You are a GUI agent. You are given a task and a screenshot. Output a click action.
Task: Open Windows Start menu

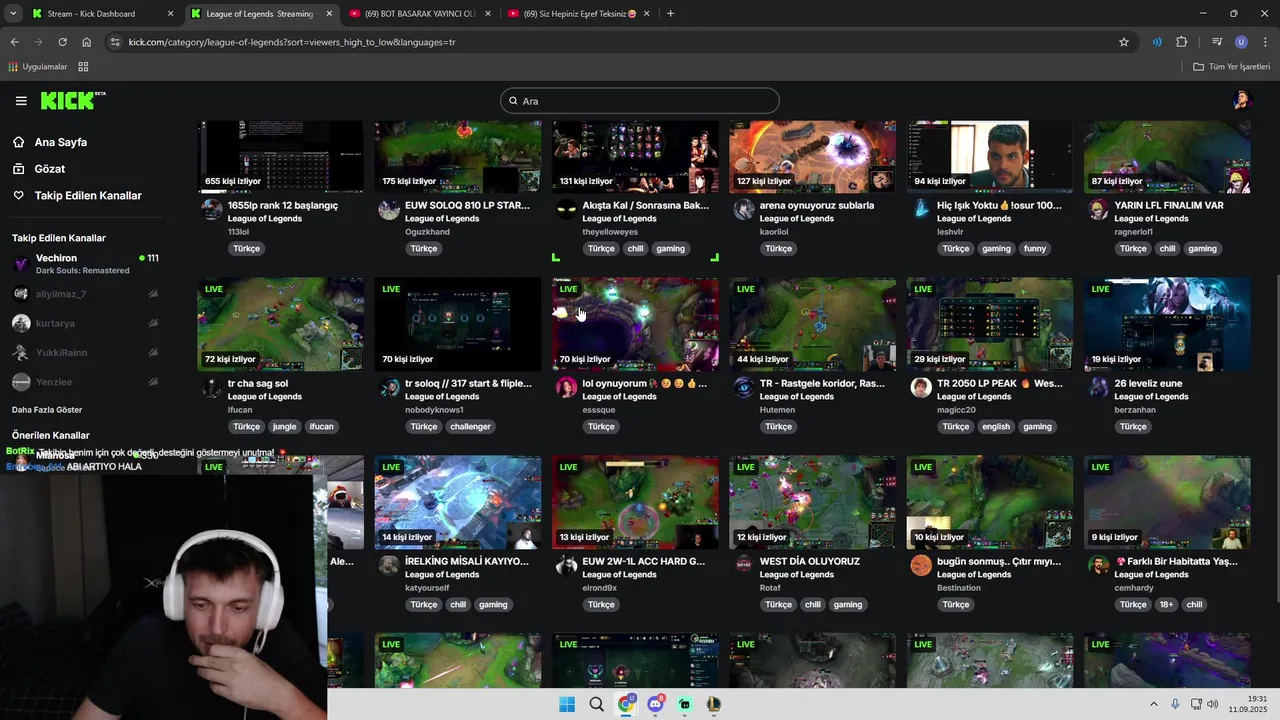point(567,704)
